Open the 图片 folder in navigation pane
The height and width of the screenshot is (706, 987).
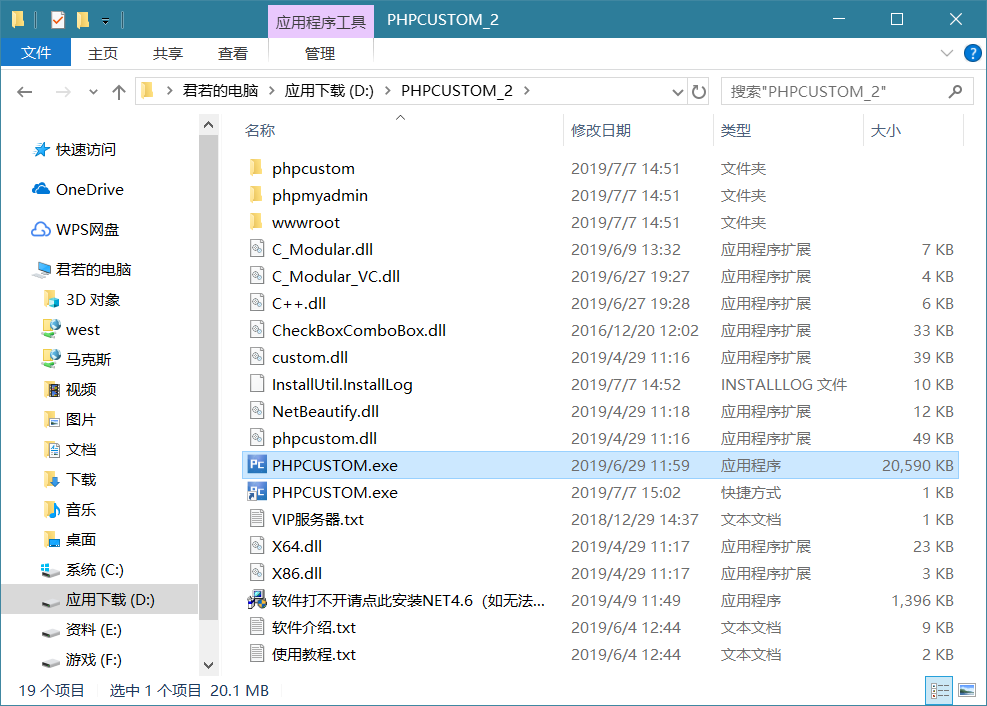(70, 420)
